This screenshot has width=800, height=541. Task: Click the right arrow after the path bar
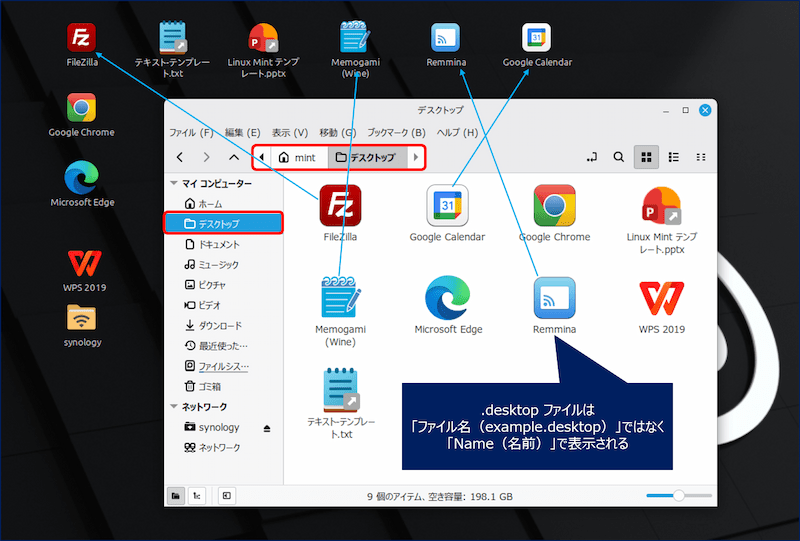[416, 157]
